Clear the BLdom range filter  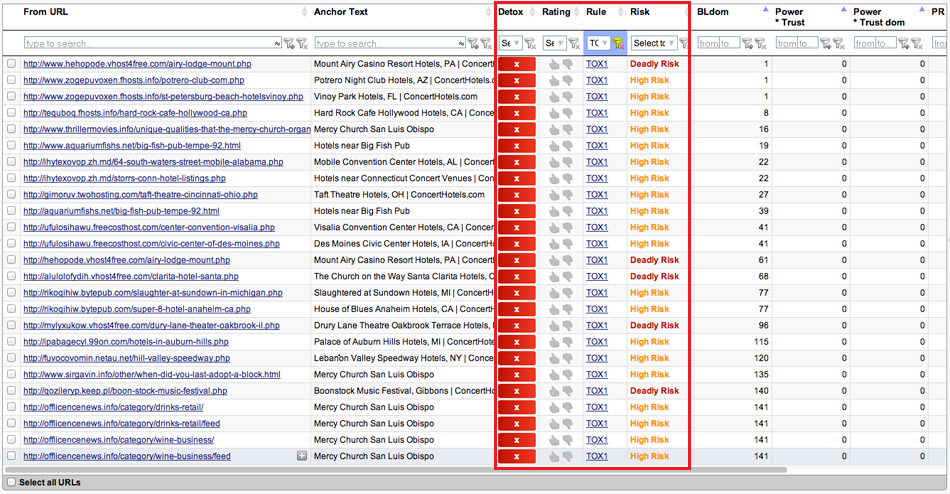(x=760, y=43)
